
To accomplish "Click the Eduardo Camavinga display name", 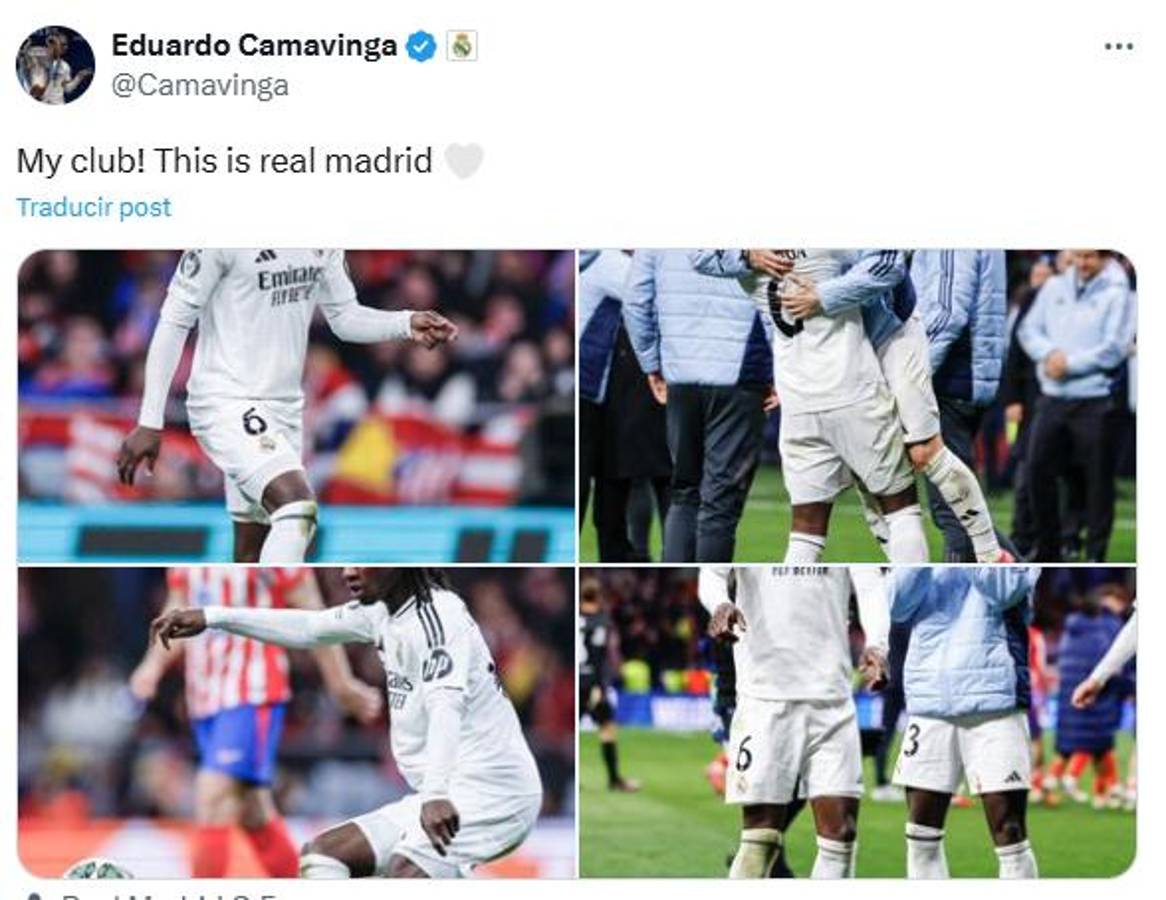I will (254, 45).
